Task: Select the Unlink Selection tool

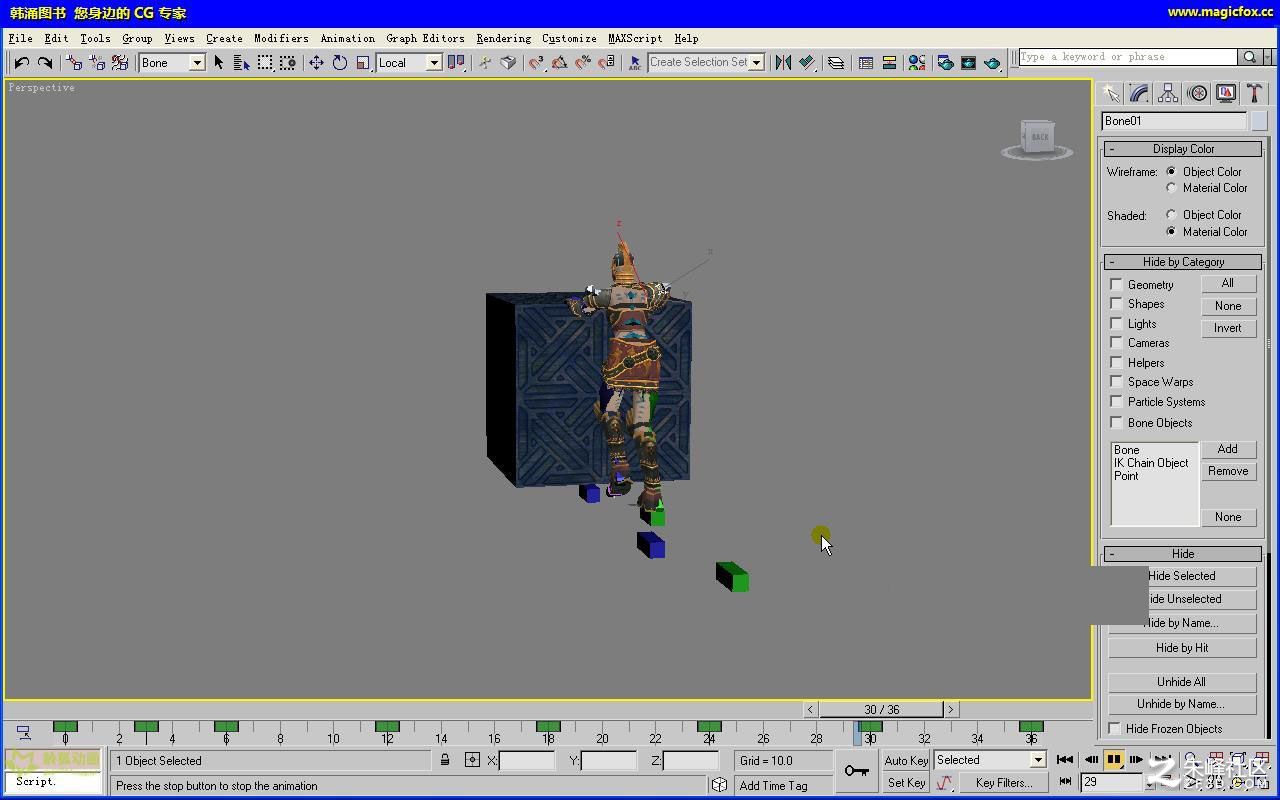Action: pos(97,62)
